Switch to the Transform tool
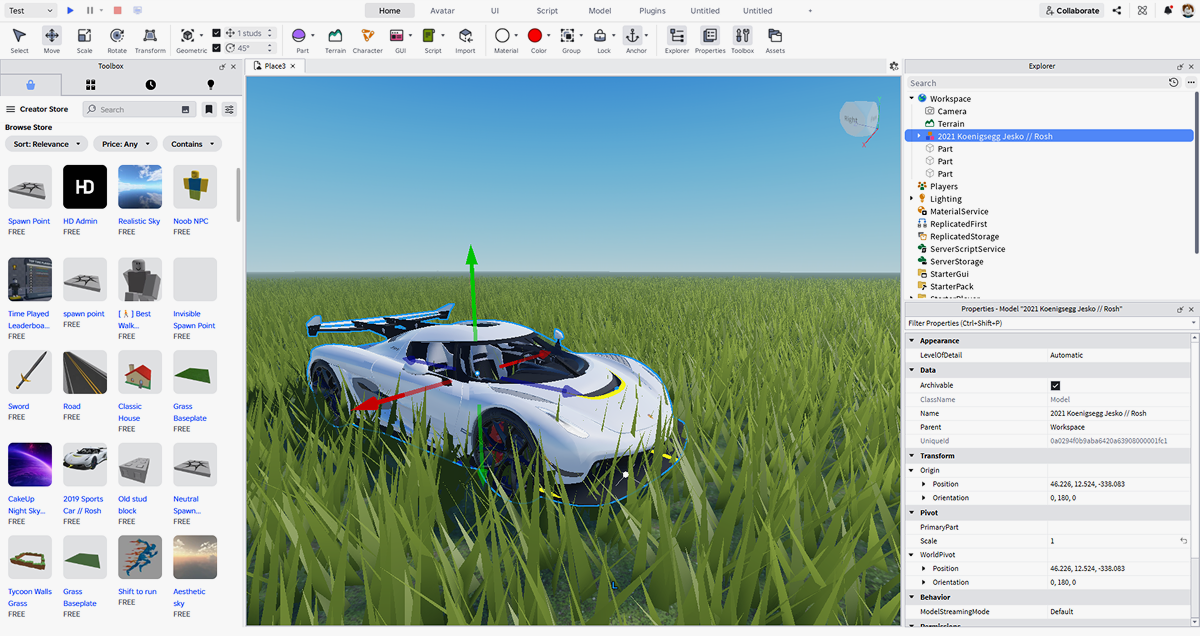The width and height of the screenshot is (1200, 636). 150,40
